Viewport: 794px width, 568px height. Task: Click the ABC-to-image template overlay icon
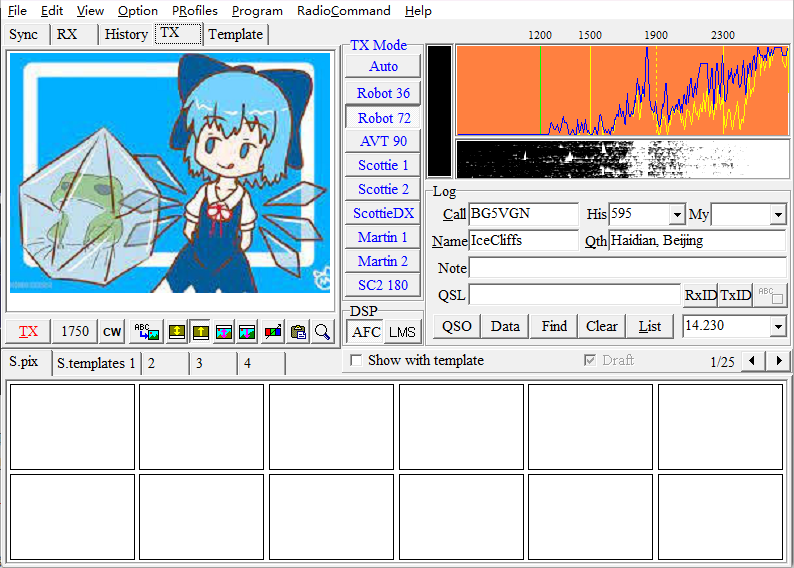[x=146, y=332]
